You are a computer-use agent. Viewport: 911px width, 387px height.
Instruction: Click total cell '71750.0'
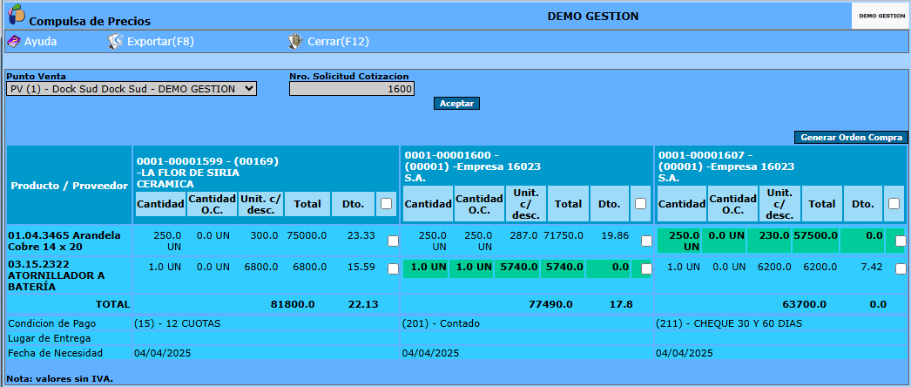[564, 235]
